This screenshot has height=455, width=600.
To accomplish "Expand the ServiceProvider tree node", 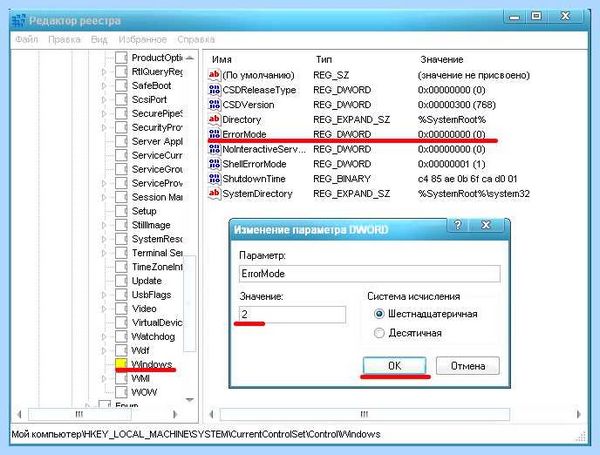I will tap(104, 183).
